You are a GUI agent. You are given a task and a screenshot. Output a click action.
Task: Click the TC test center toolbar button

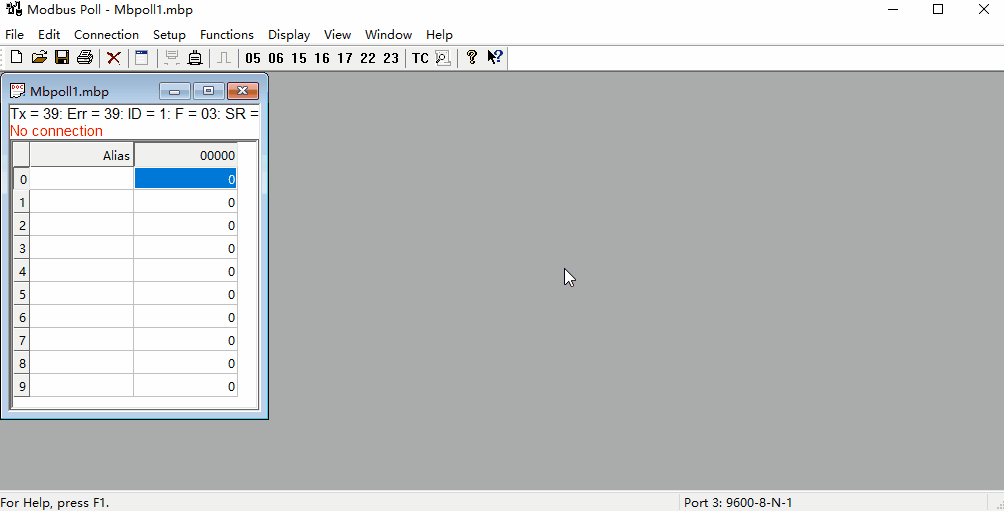pyautogui.click(x=420, y=58)
